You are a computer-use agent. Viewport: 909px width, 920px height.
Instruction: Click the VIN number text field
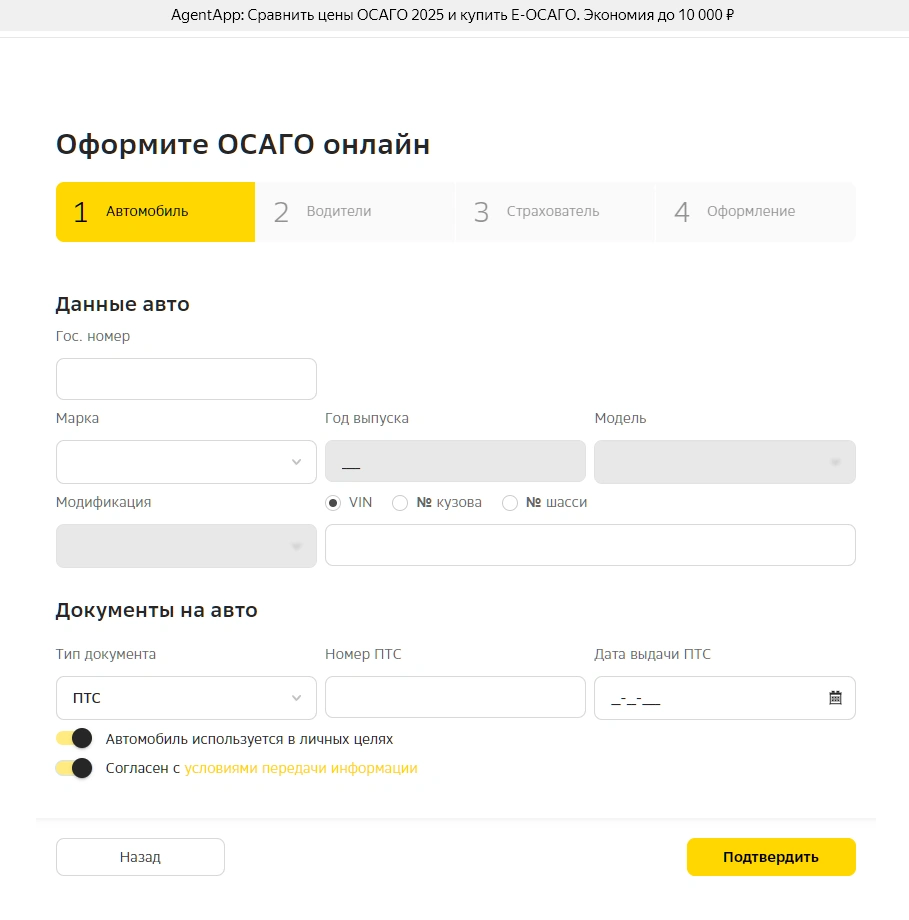590,545
